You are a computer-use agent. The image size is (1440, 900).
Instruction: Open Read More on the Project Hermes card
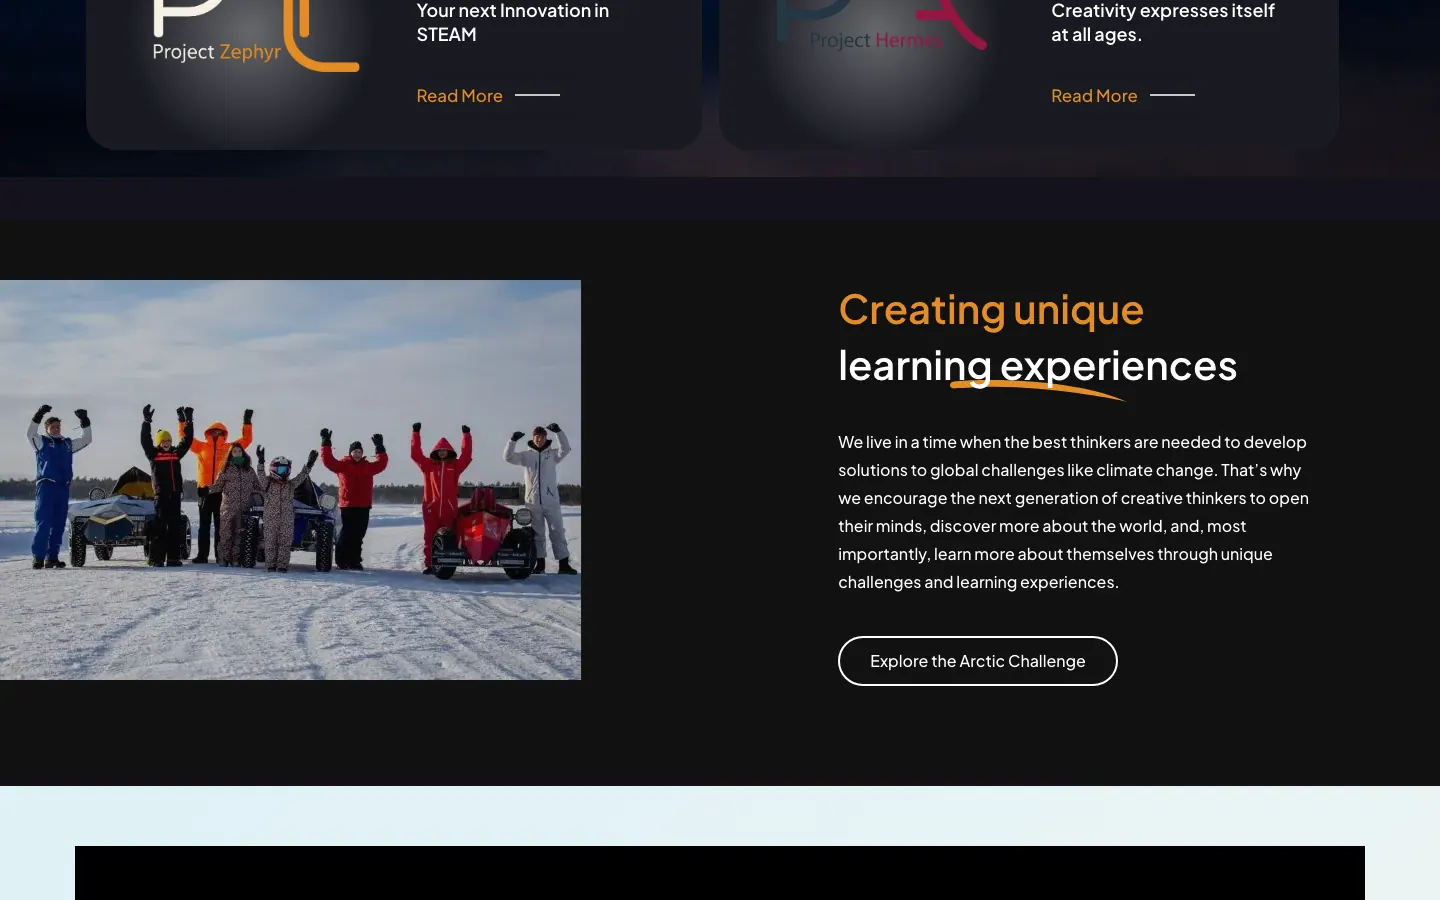tap(1123, 96)
